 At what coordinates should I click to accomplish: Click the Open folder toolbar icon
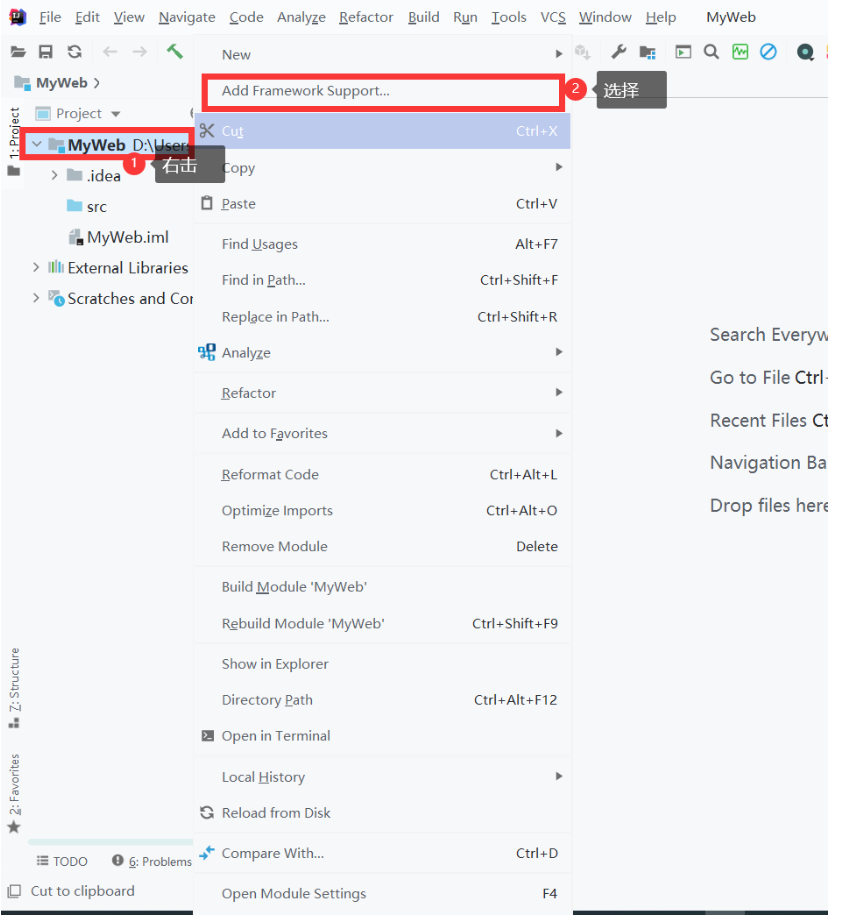(18, 52)
